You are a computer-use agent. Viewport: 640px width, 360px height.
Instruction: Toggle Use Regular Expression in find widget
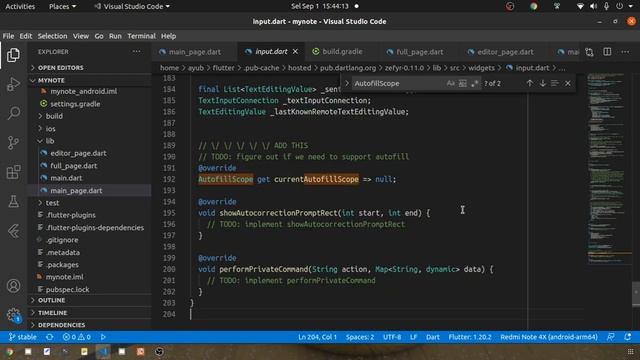474,83
